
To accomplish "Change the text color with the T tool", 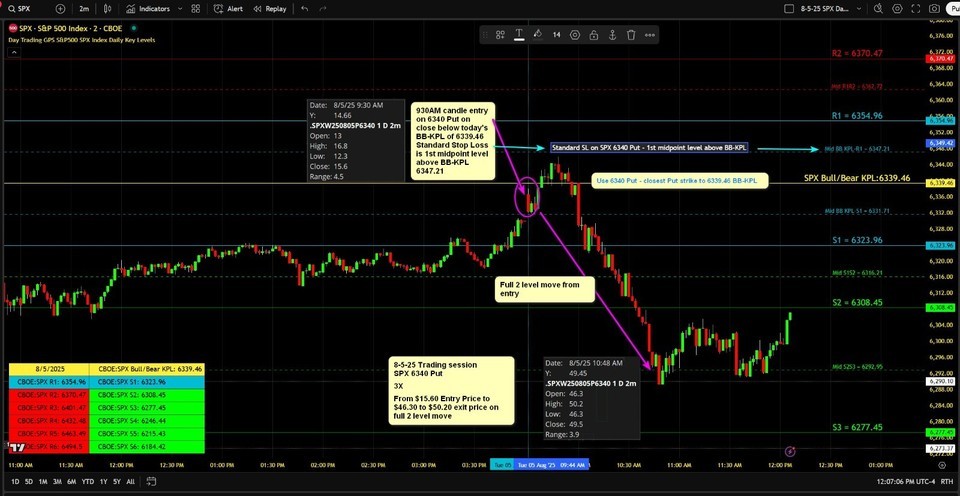I will [x=519, y=35].
